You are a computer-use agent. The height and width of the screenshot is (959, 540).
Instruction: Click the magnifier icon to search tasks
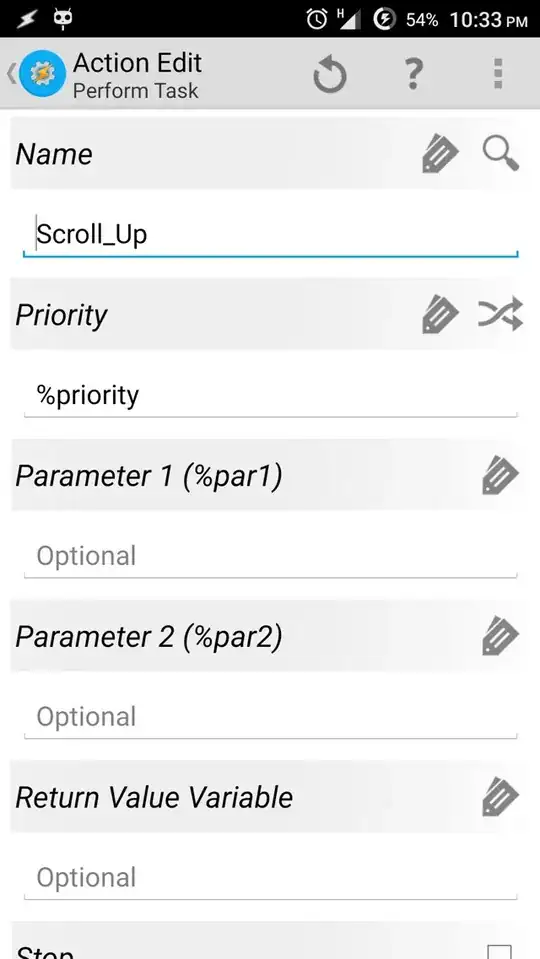pos(501,154)
